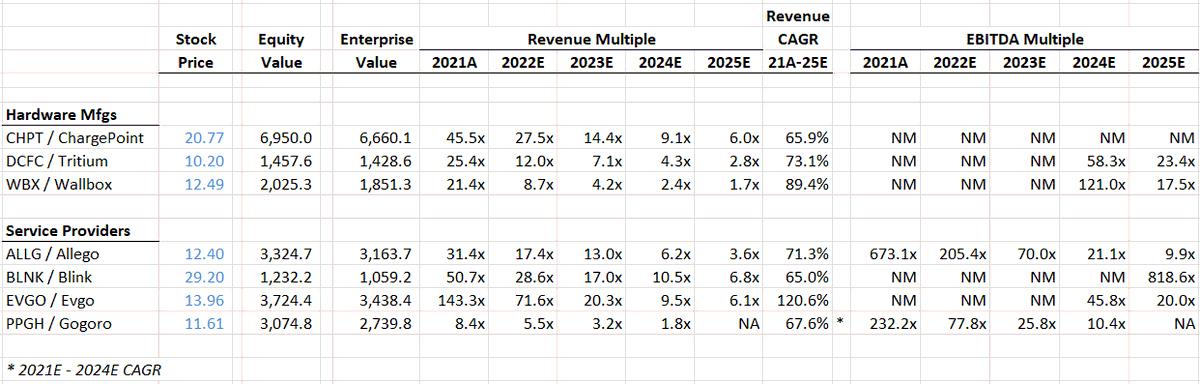Click ChargePoint stock price 20.77
The image size is (1200, 384).
[x=204, y=137]
